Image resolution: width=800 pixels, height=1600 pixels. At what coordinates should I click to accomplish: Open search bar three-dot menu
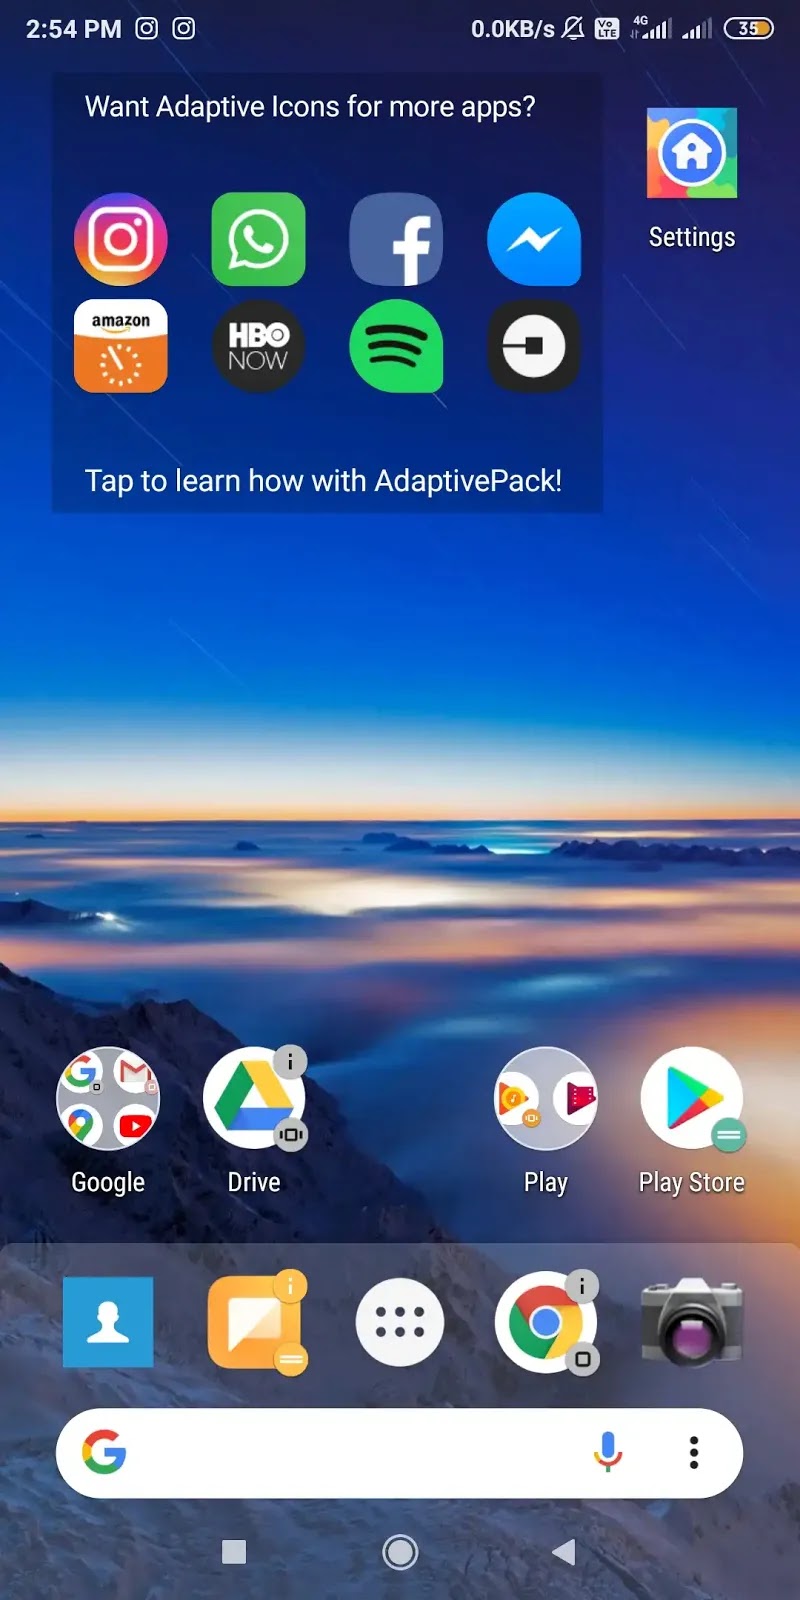point(694,1452)
